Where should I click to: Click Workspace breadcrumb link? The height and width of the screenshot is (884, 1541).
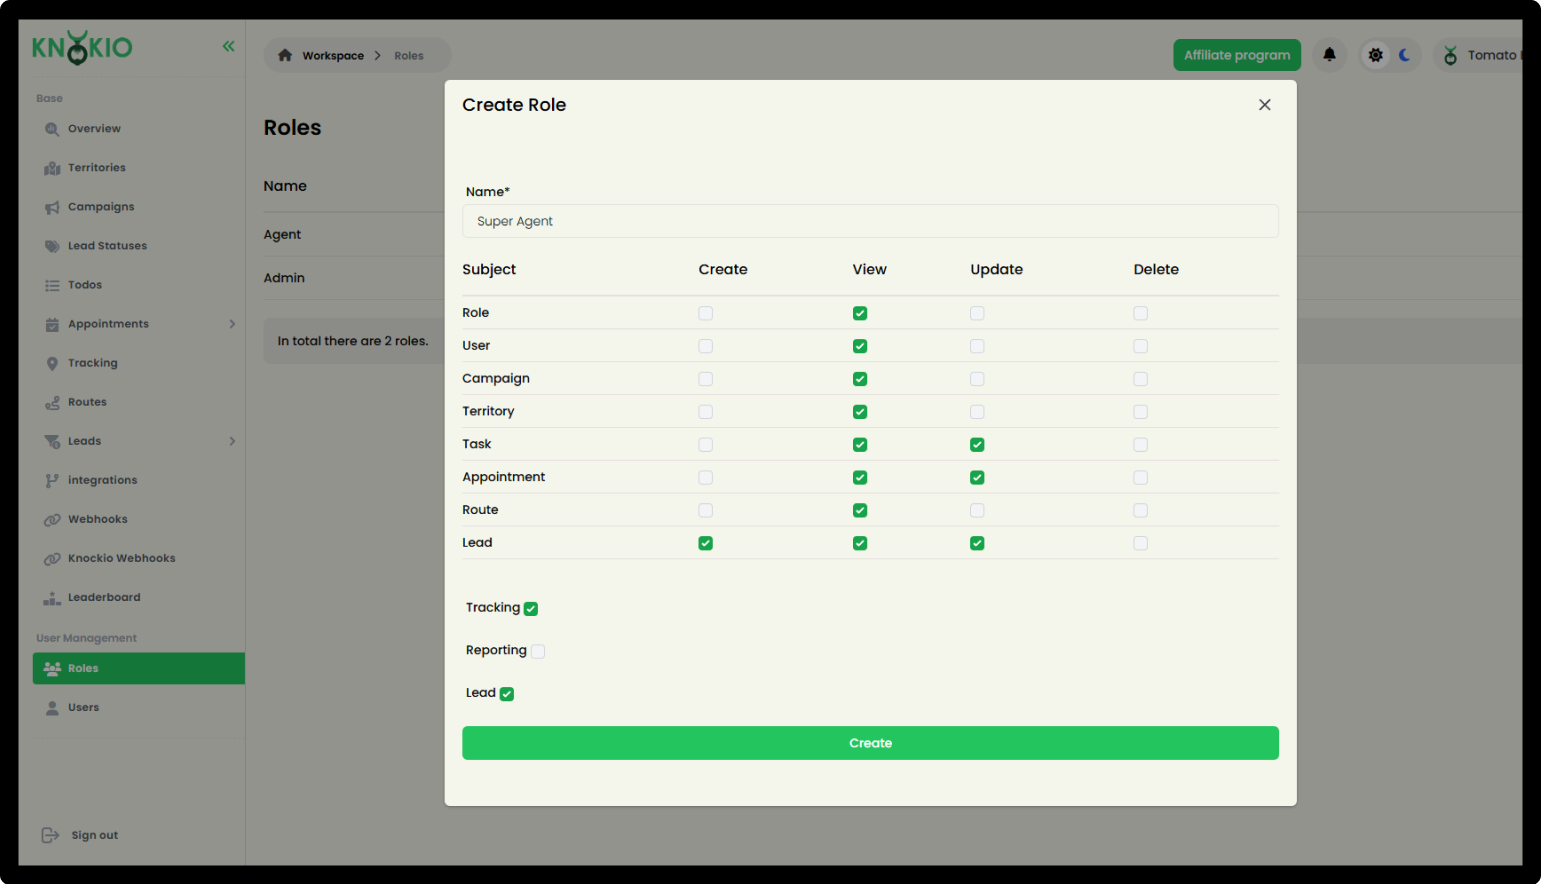pos(333,56)
